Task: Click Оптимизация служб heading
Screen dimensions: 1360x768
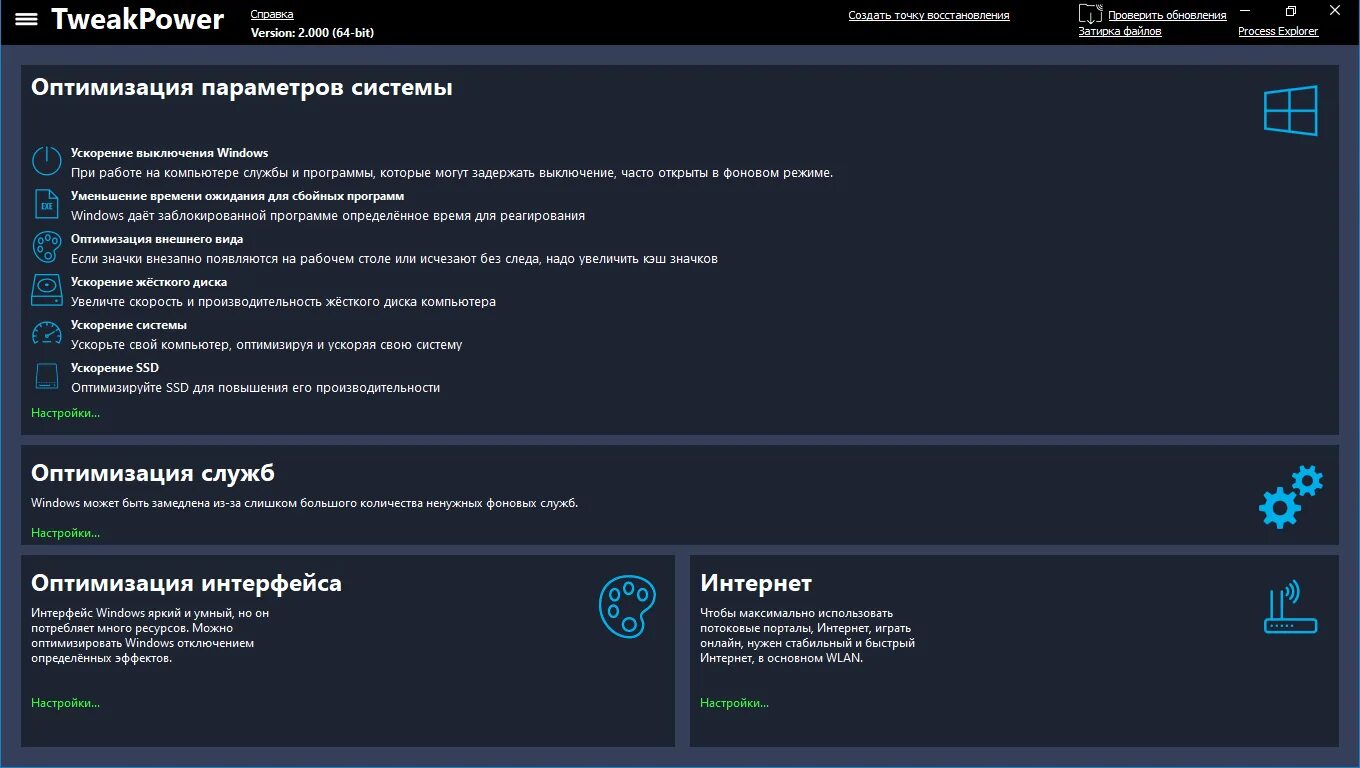Action: click(x=153, y=473)
